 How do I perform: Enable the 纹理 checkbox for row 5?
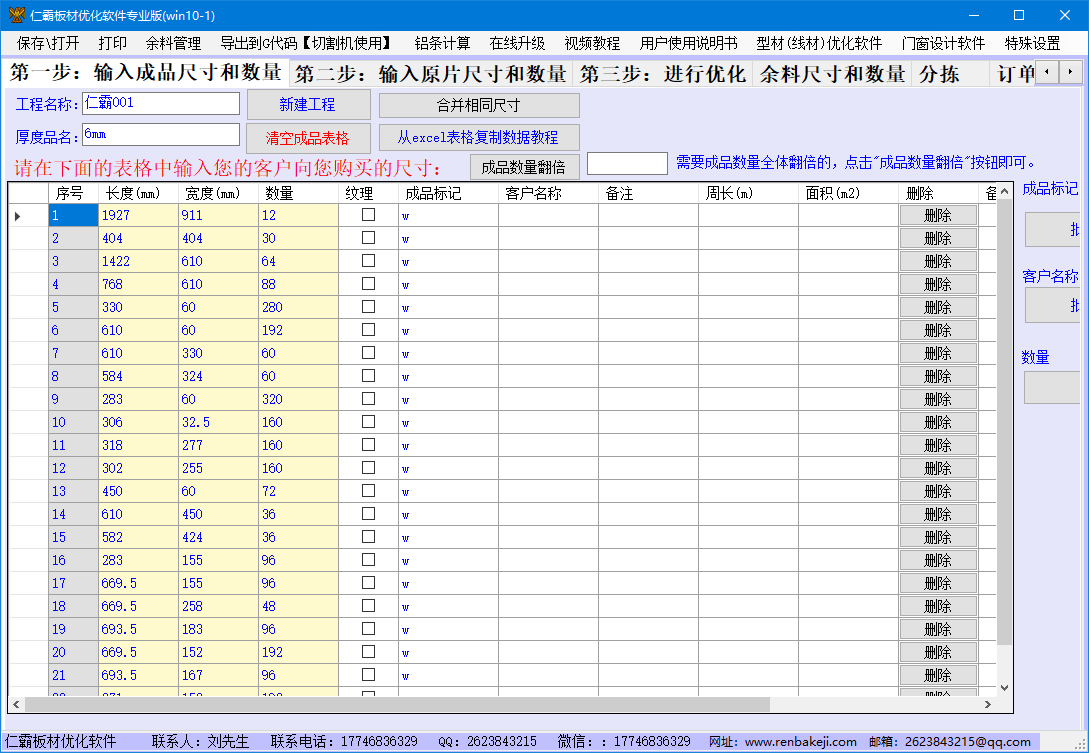pyautogui.click(x=368, y=307)
